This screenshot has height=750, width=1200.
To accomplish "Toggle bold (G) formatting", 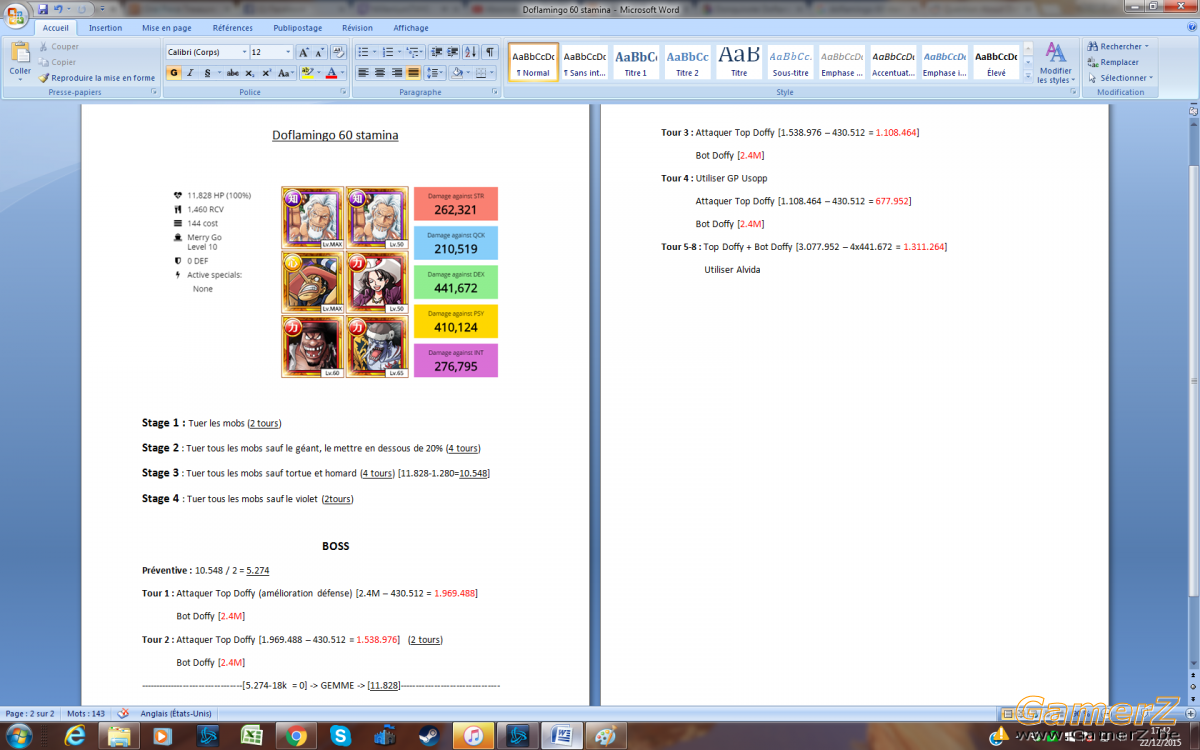I will pyautogui.click(x=174, y=73).
